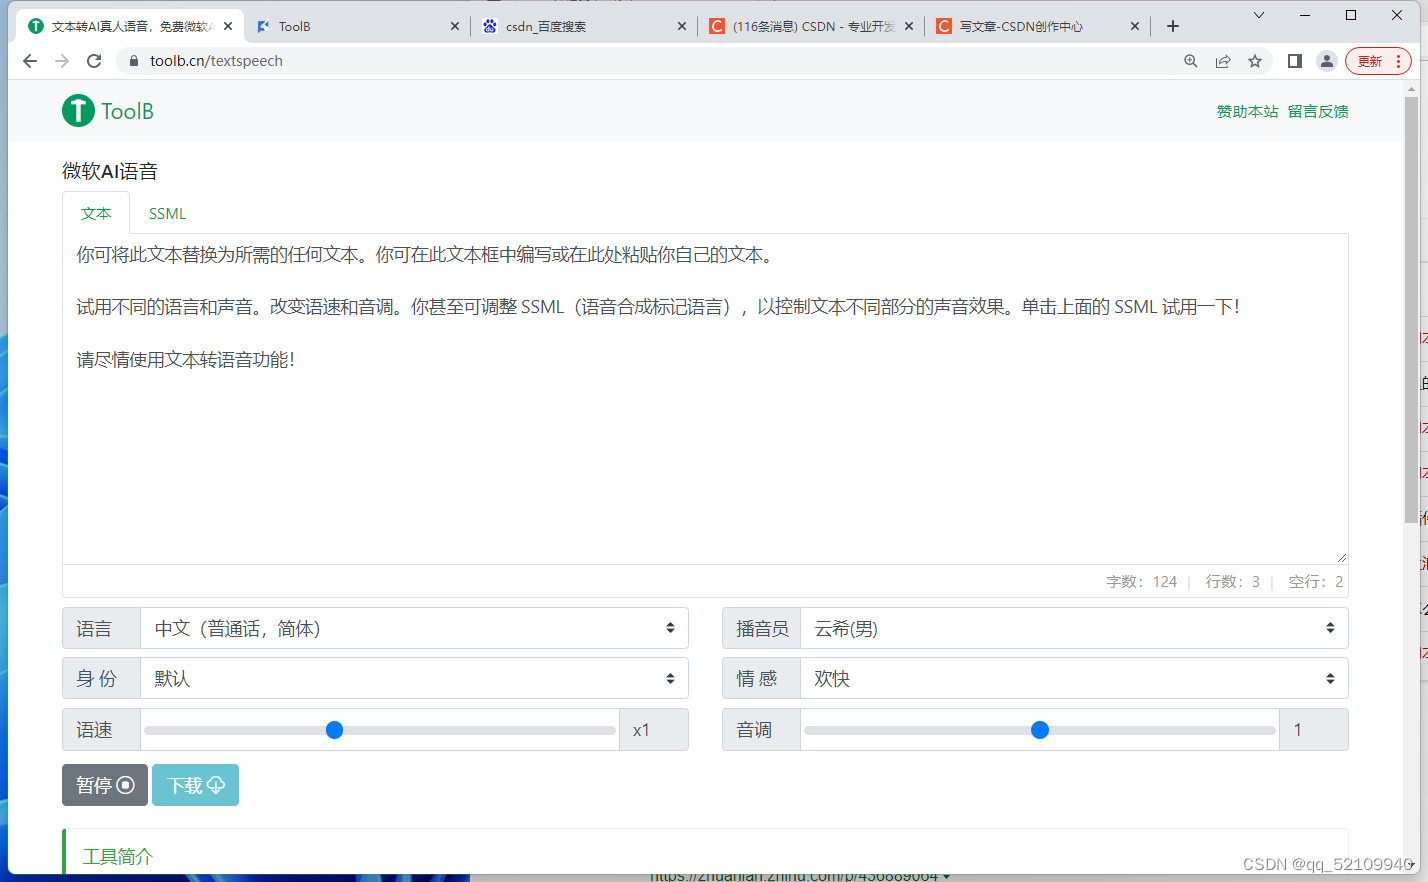This screenshot has height=882, width=1428.
Task: Click the 下载 download button
Action: coord(195,785)
